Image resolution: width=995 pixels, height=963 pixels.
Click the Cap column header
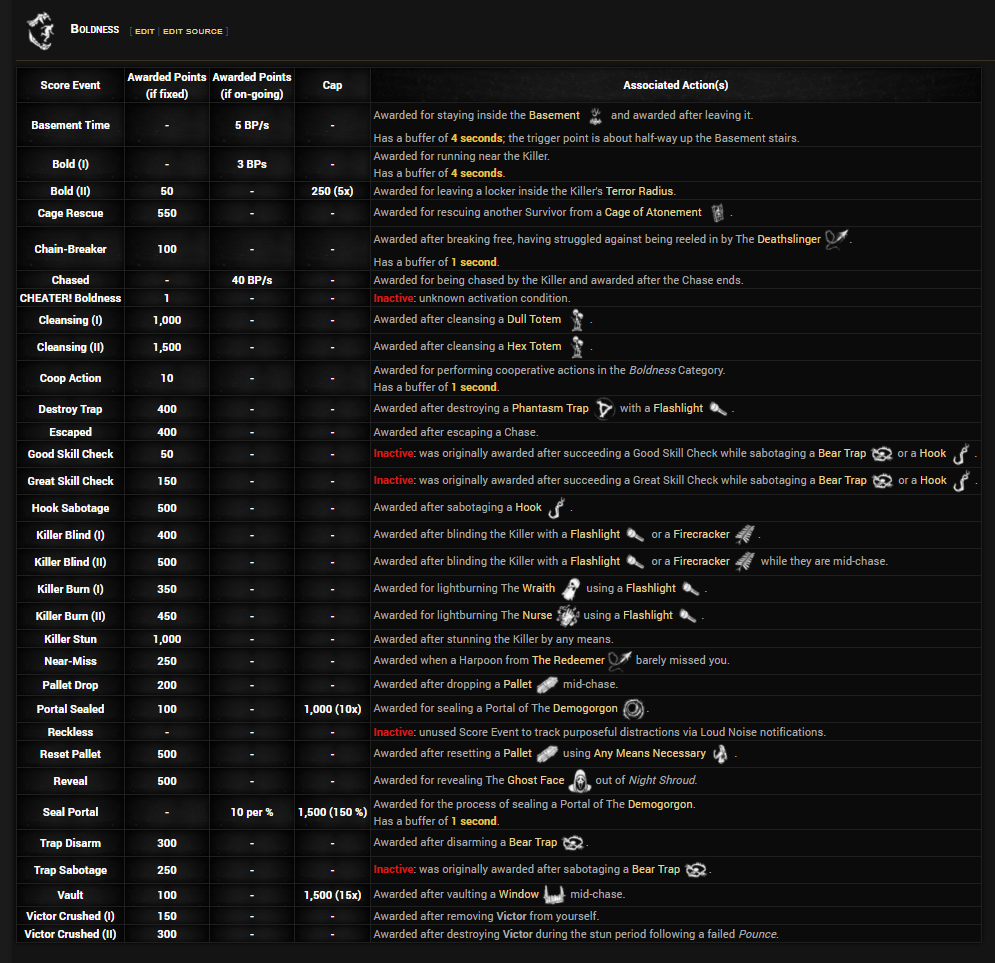click(332, 85)
